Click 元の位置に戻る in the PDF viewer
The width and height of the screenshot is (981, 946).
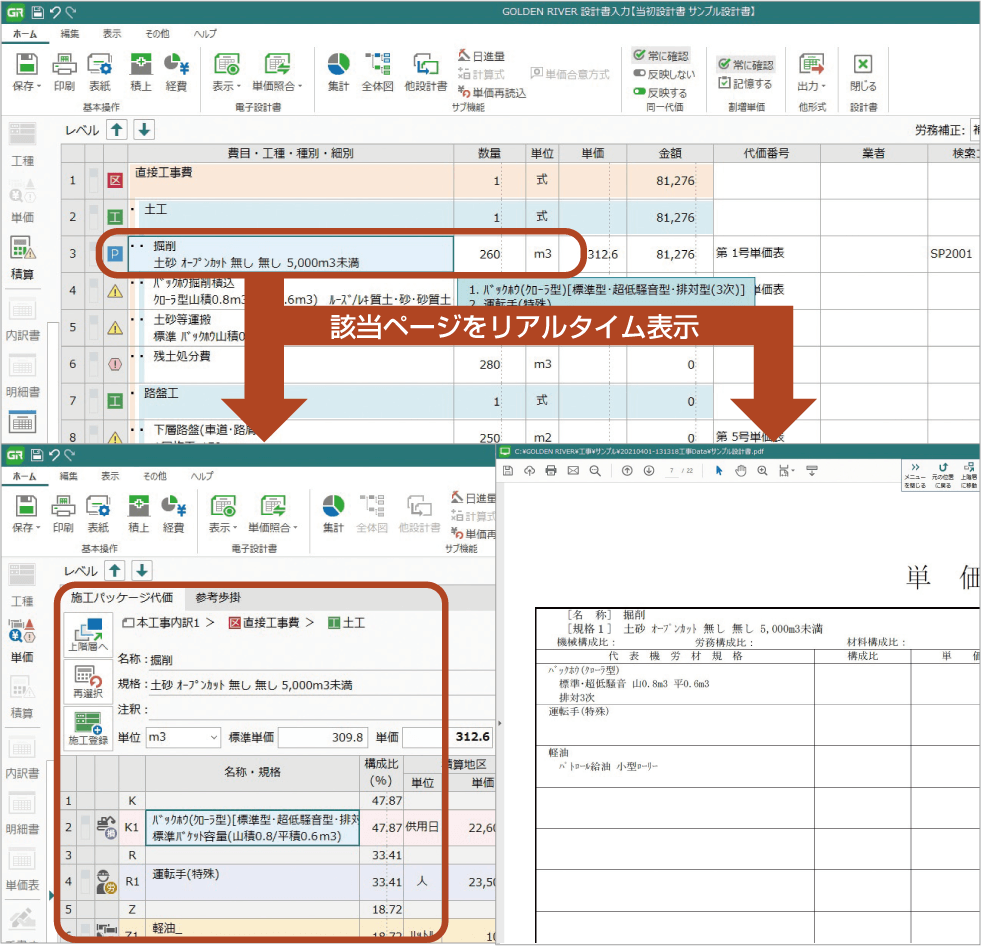pyautogui.click(x=943, y=476)
